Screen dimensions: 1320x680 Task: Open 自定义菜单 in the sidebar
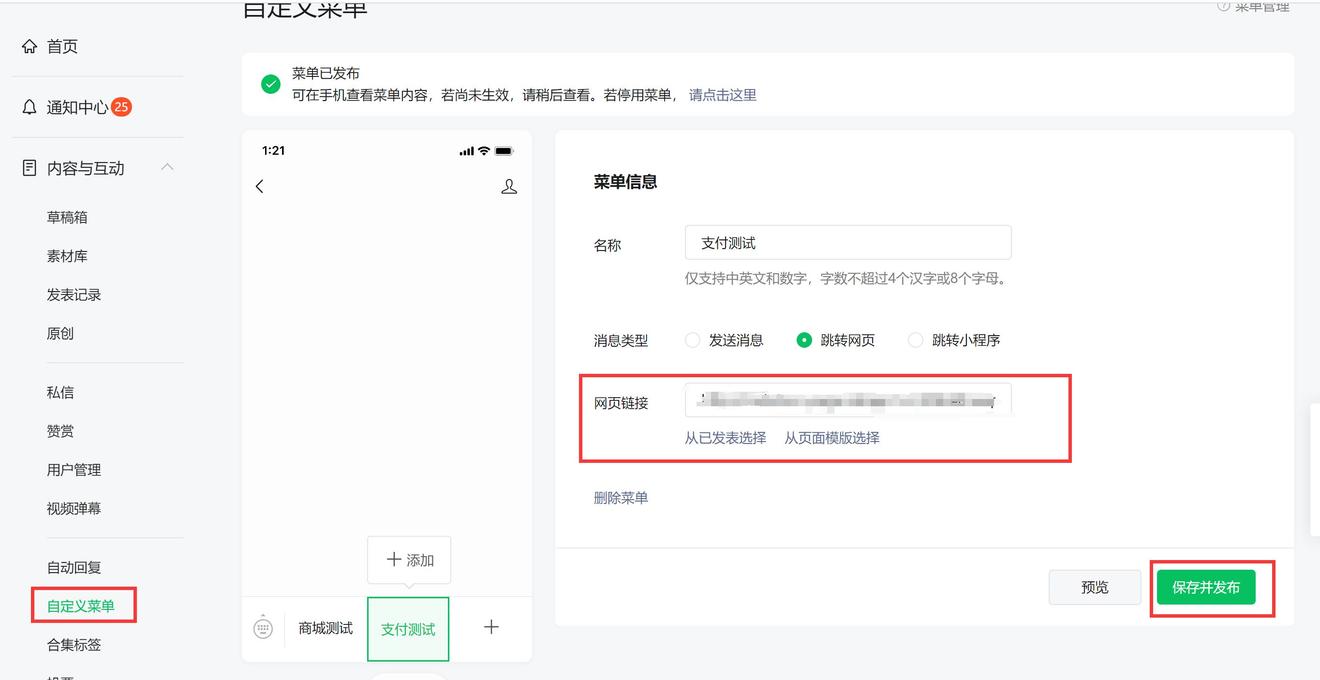[x=81, y=606]
